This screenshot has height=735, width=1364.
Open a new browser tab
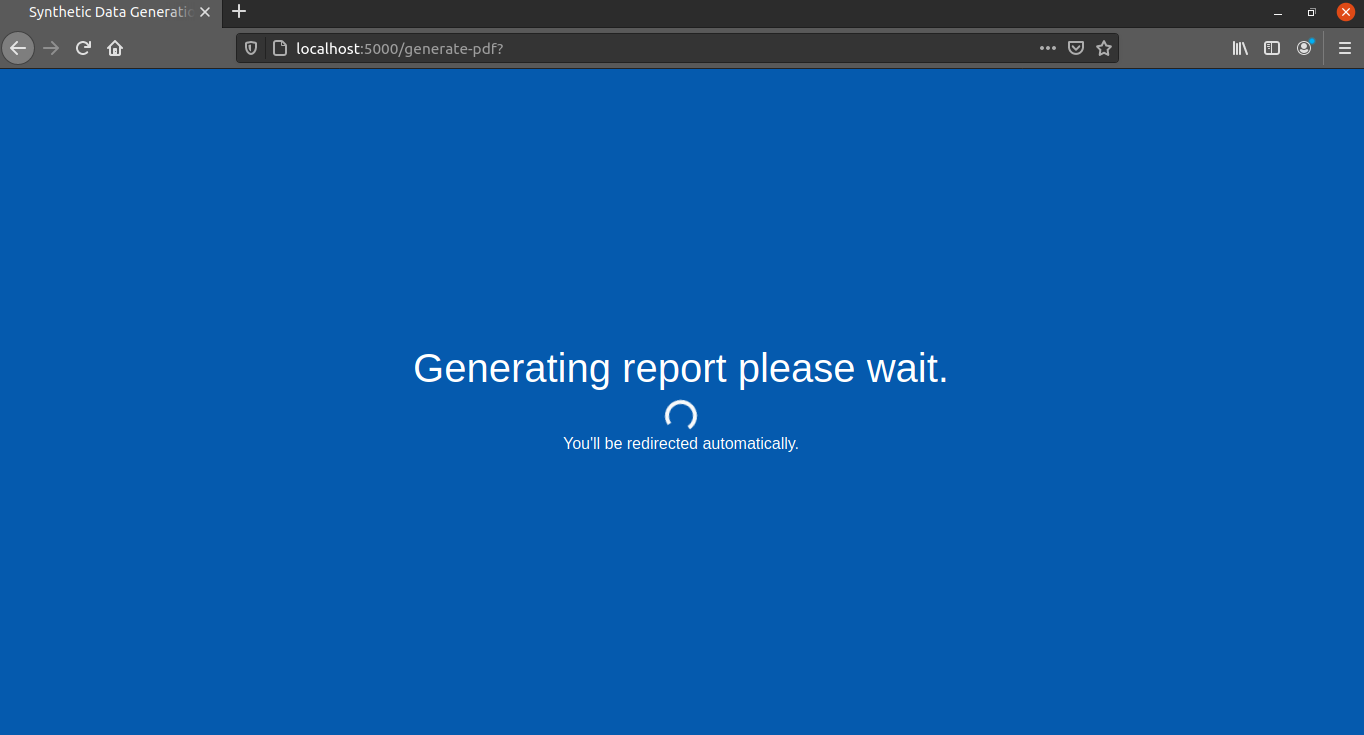(x=239, y=12)
